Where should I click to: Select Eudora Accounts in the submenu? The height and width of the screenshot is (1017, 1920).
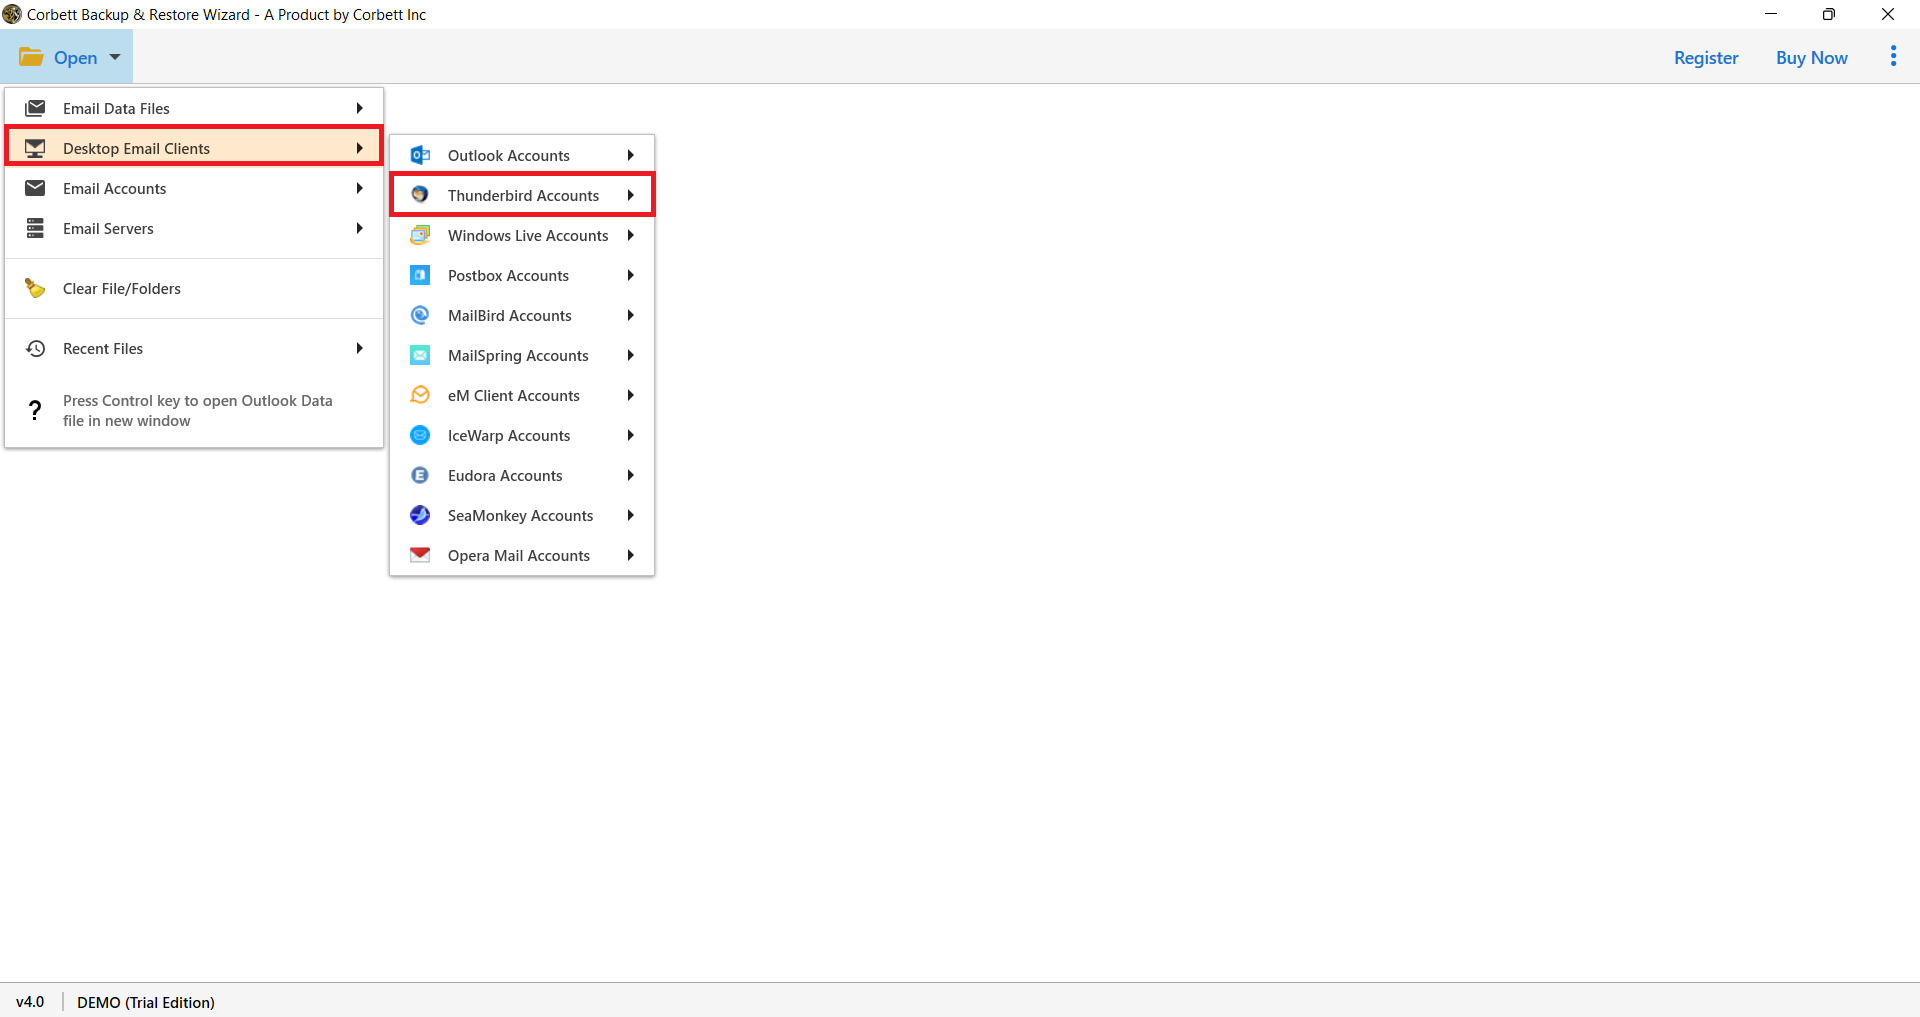[522, 475]
